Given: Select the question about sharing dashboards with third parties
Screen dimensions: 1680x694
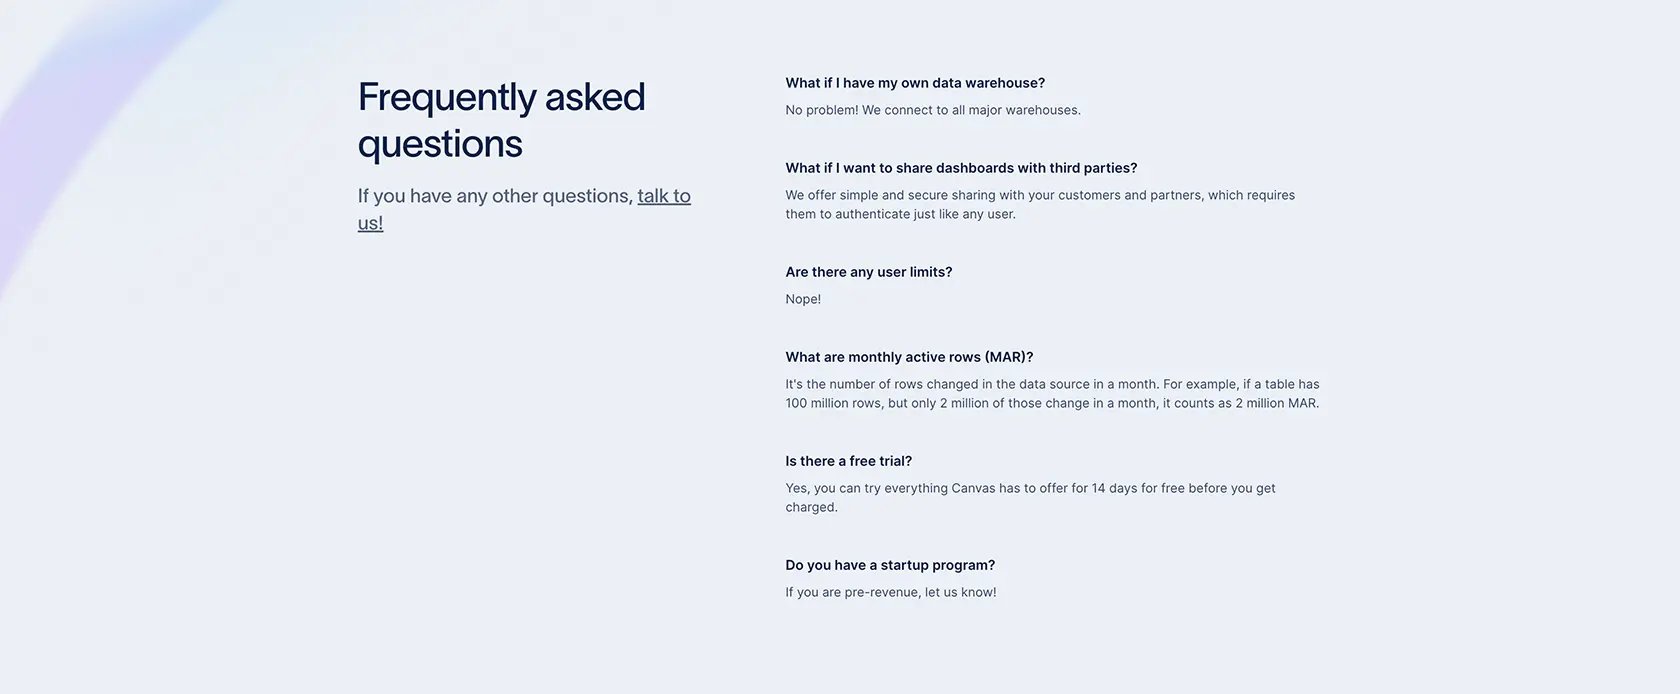Looking at the screenshot, I should click(961, 168).
